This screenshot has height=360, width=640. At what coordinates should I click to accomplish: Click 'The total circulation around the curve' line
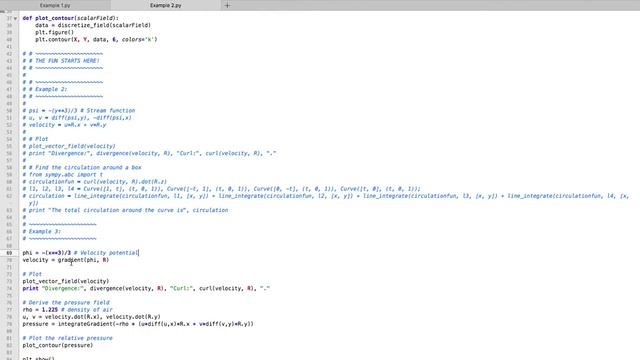click(125, 210)
